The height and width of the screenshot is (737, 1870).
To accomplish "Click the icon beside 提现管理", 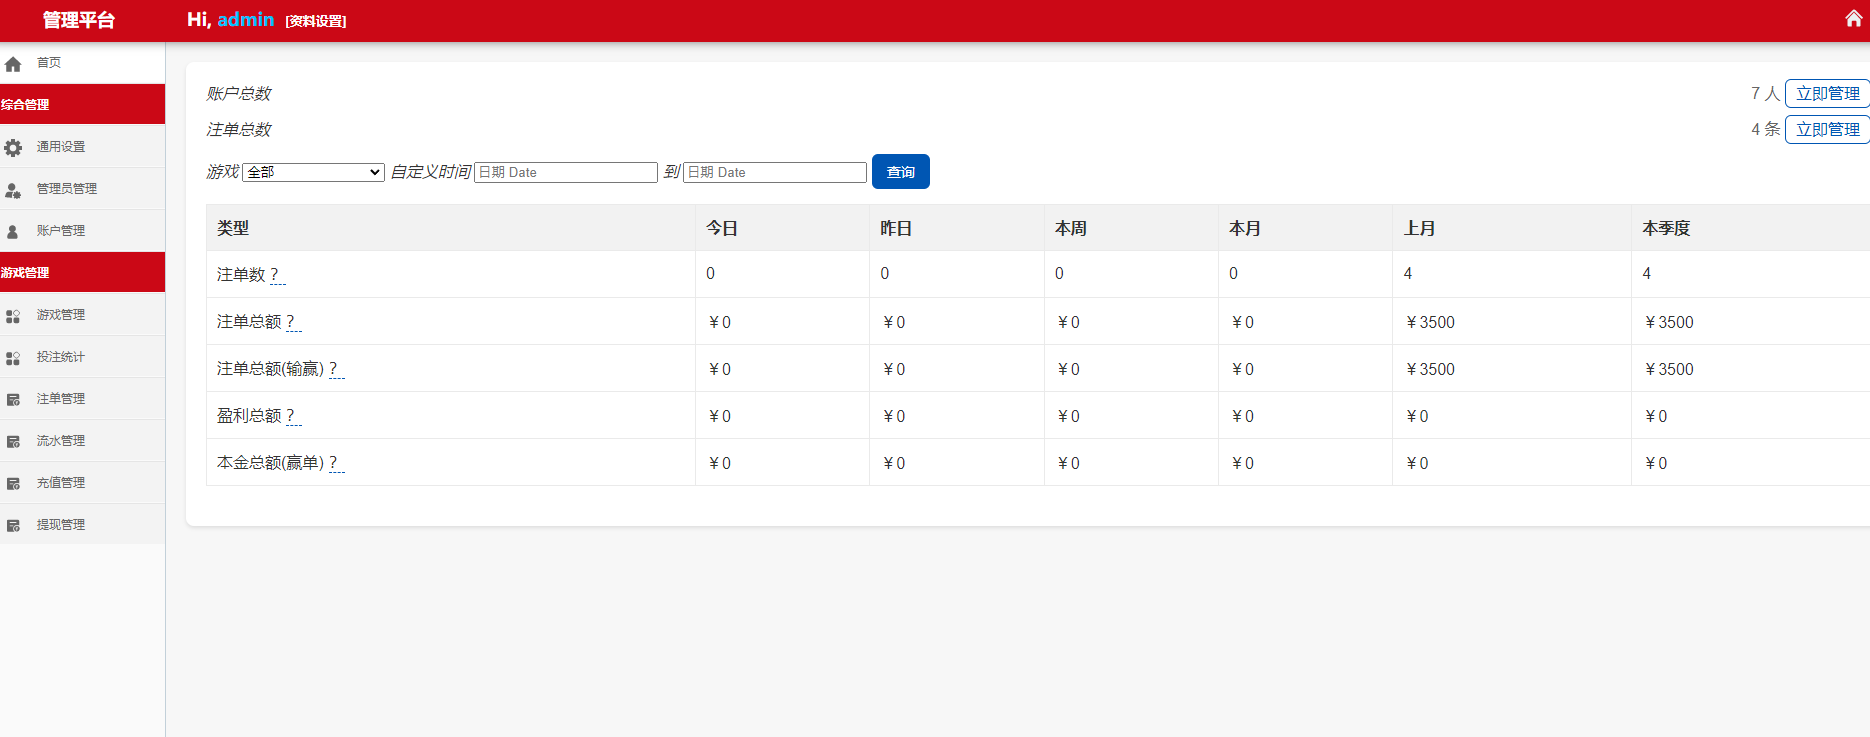I will 13,526.
